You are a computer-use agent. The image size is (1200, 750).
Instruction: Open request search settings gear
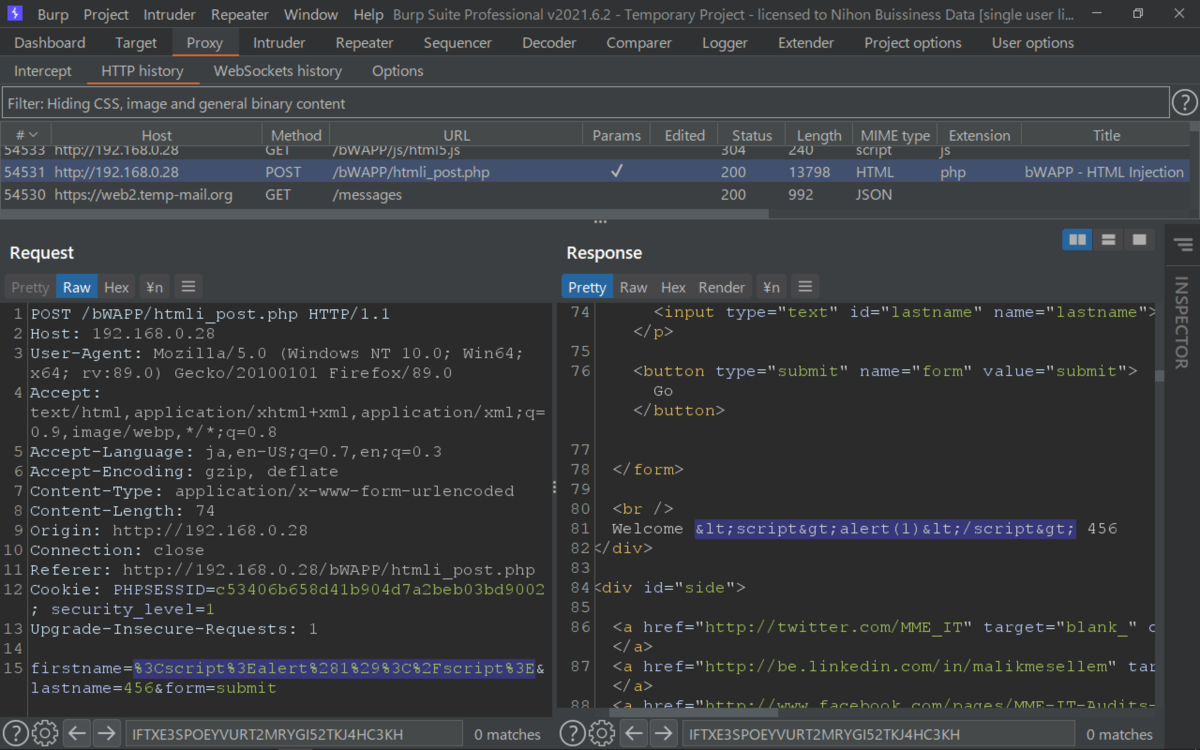tap(45, 734)
